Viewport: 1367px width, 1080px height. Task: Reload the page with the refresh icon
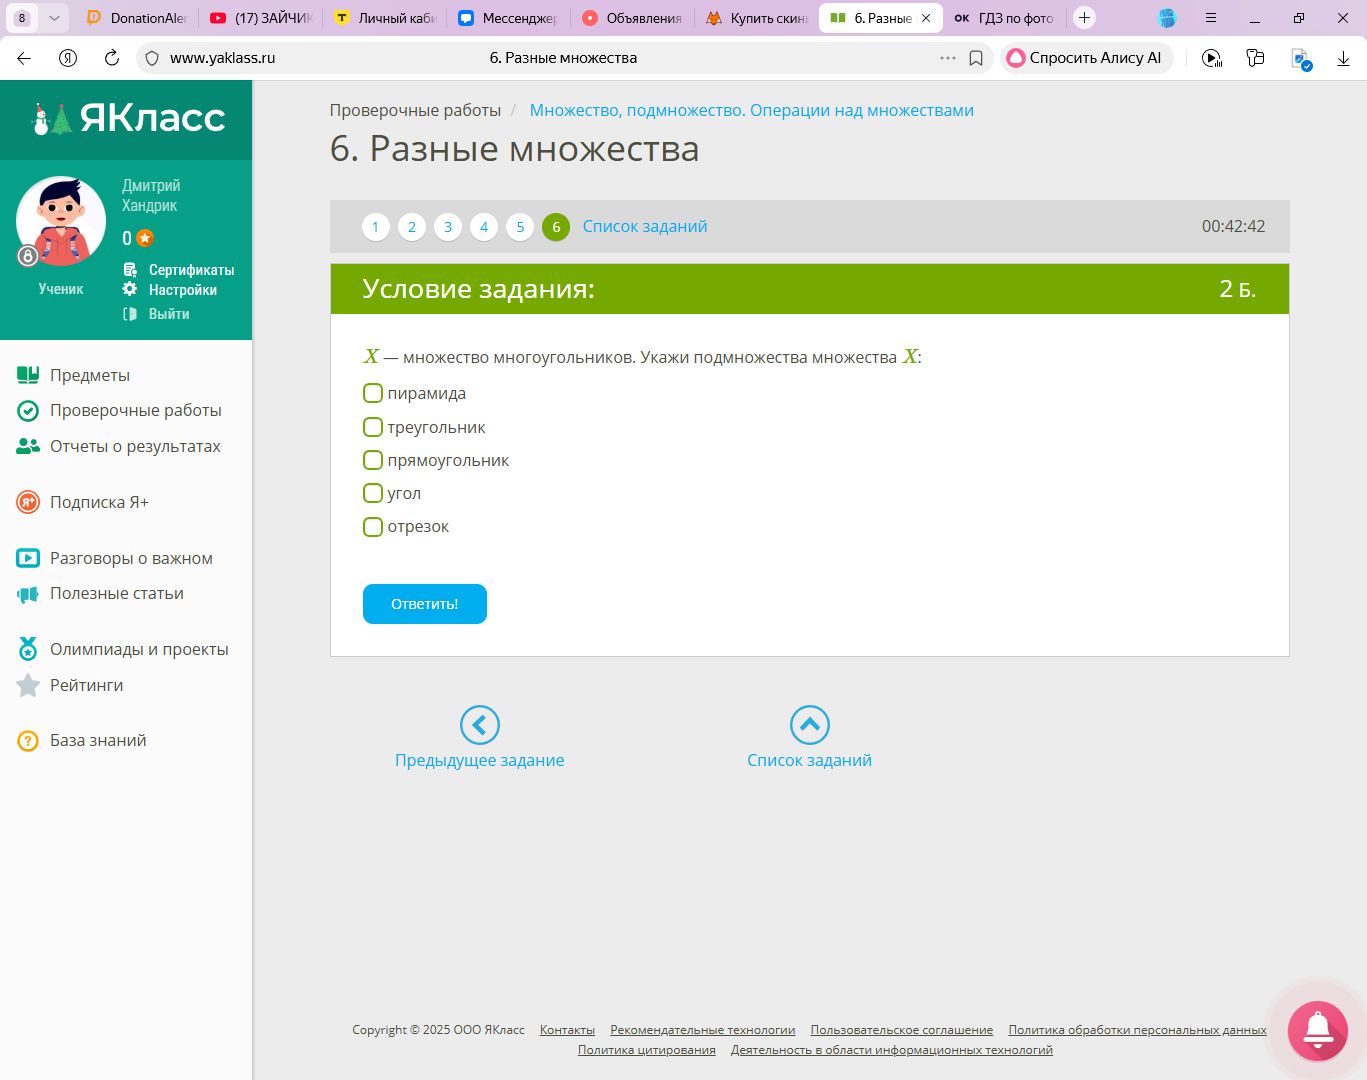[112, 58]
